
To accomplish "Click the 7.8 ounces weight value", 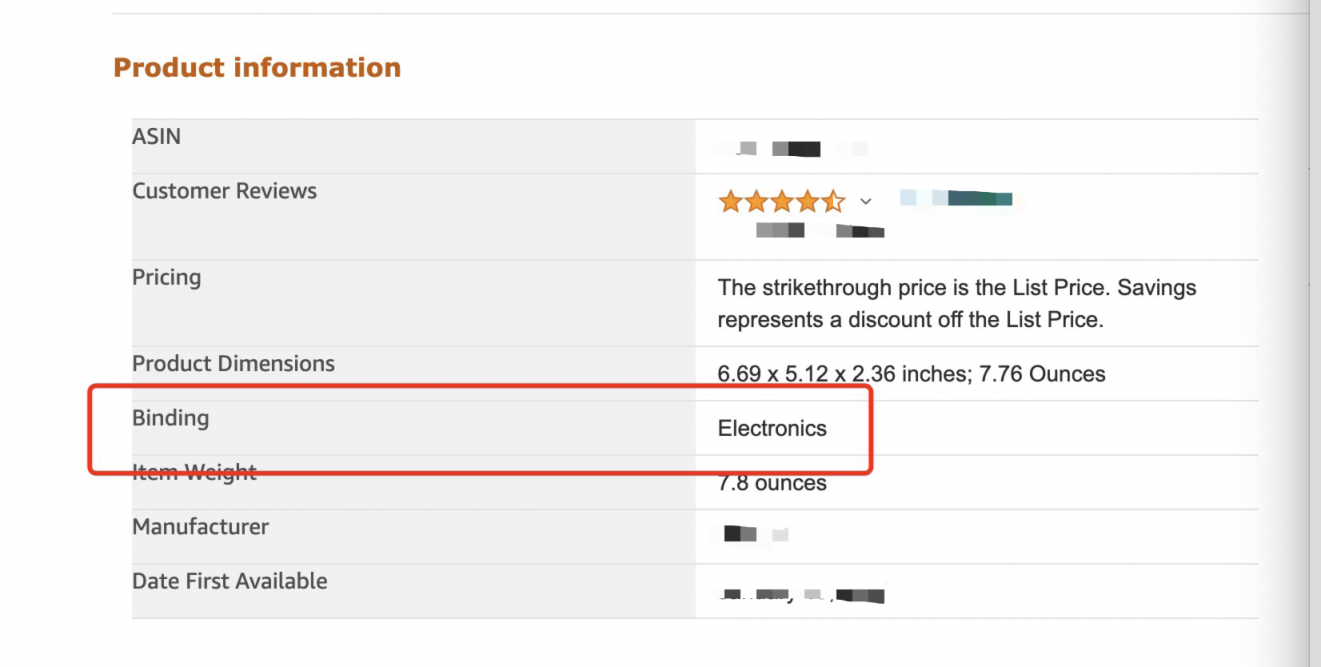I will (772, 483).
